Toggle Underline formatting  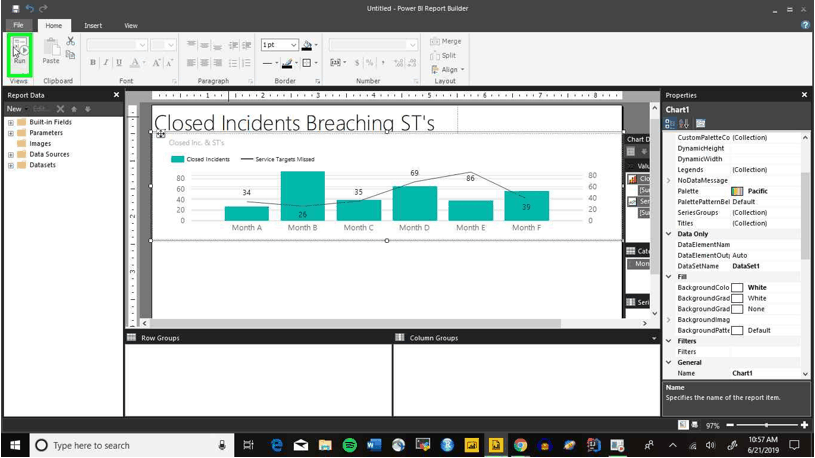pyautogui.click(x=119, y=63)
